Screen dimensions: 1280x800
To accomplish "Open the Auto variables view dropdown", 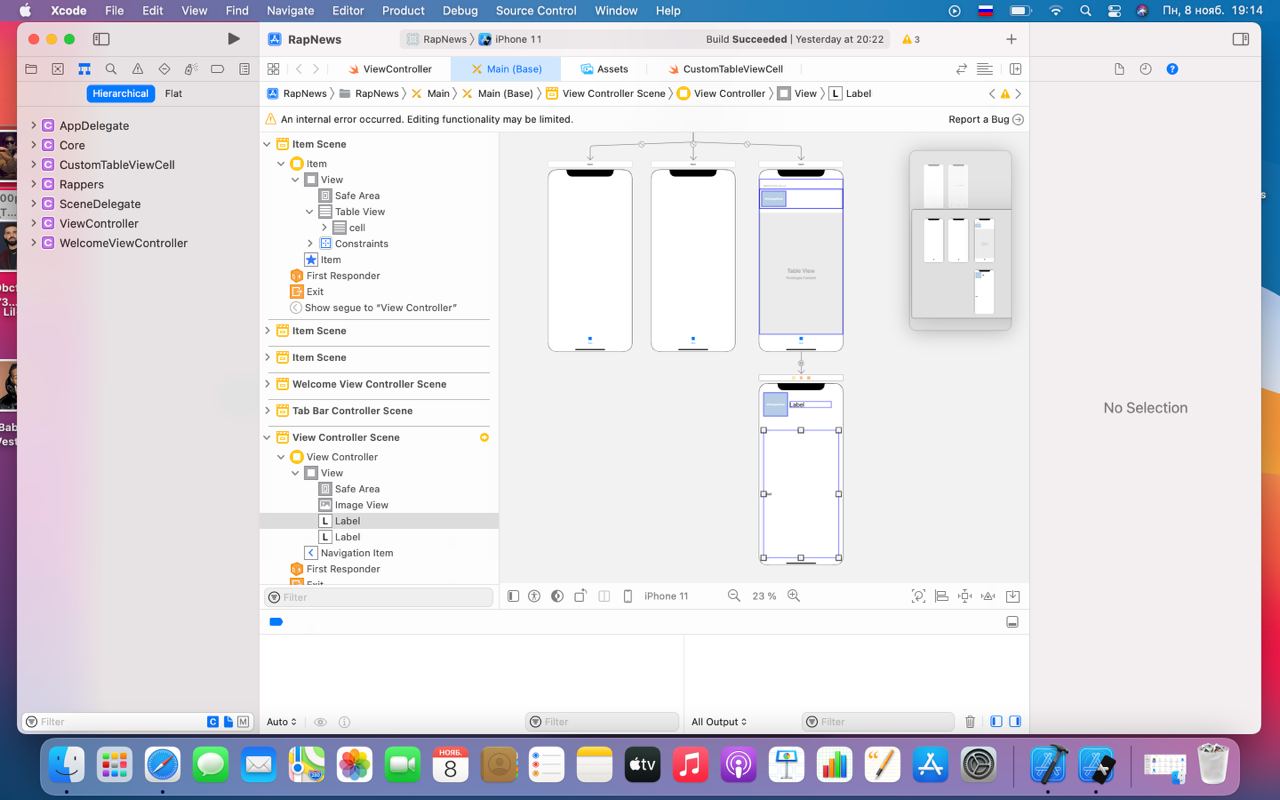I will 282,722.
